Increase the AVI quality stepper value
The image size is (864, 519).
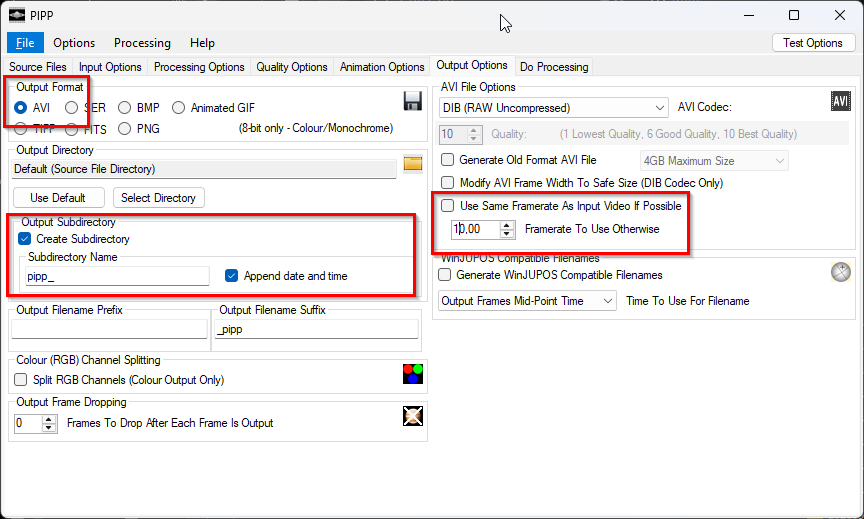coord(474,130)
